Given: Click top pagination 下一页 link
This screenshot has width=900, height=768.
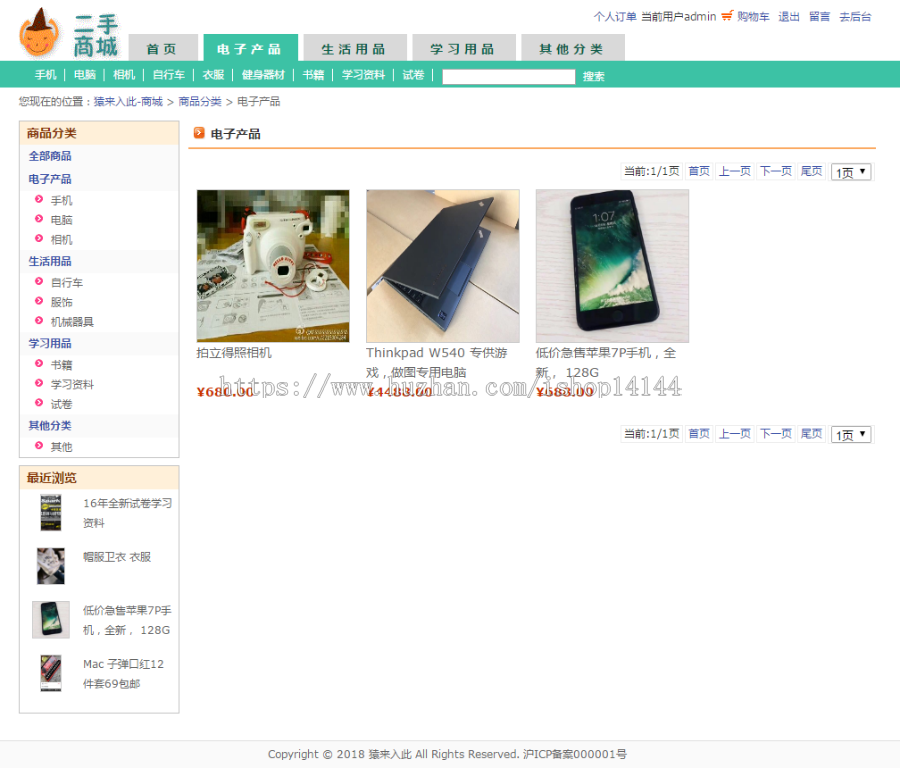Looking at the screenshot, I should pyautogui.click(x=776, y=171).
